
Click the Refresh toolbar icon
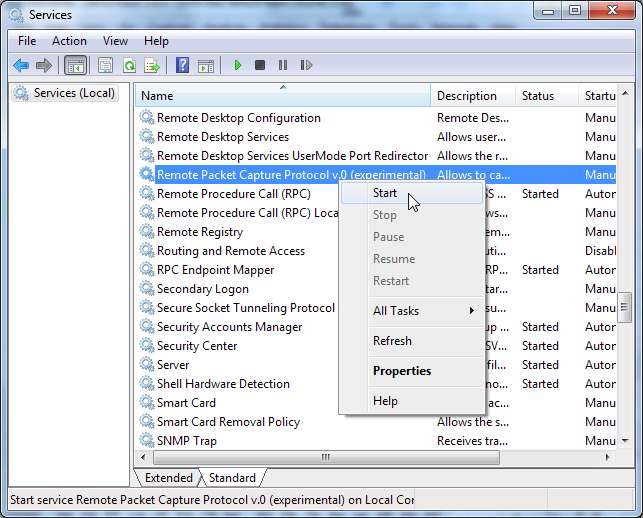129,66
